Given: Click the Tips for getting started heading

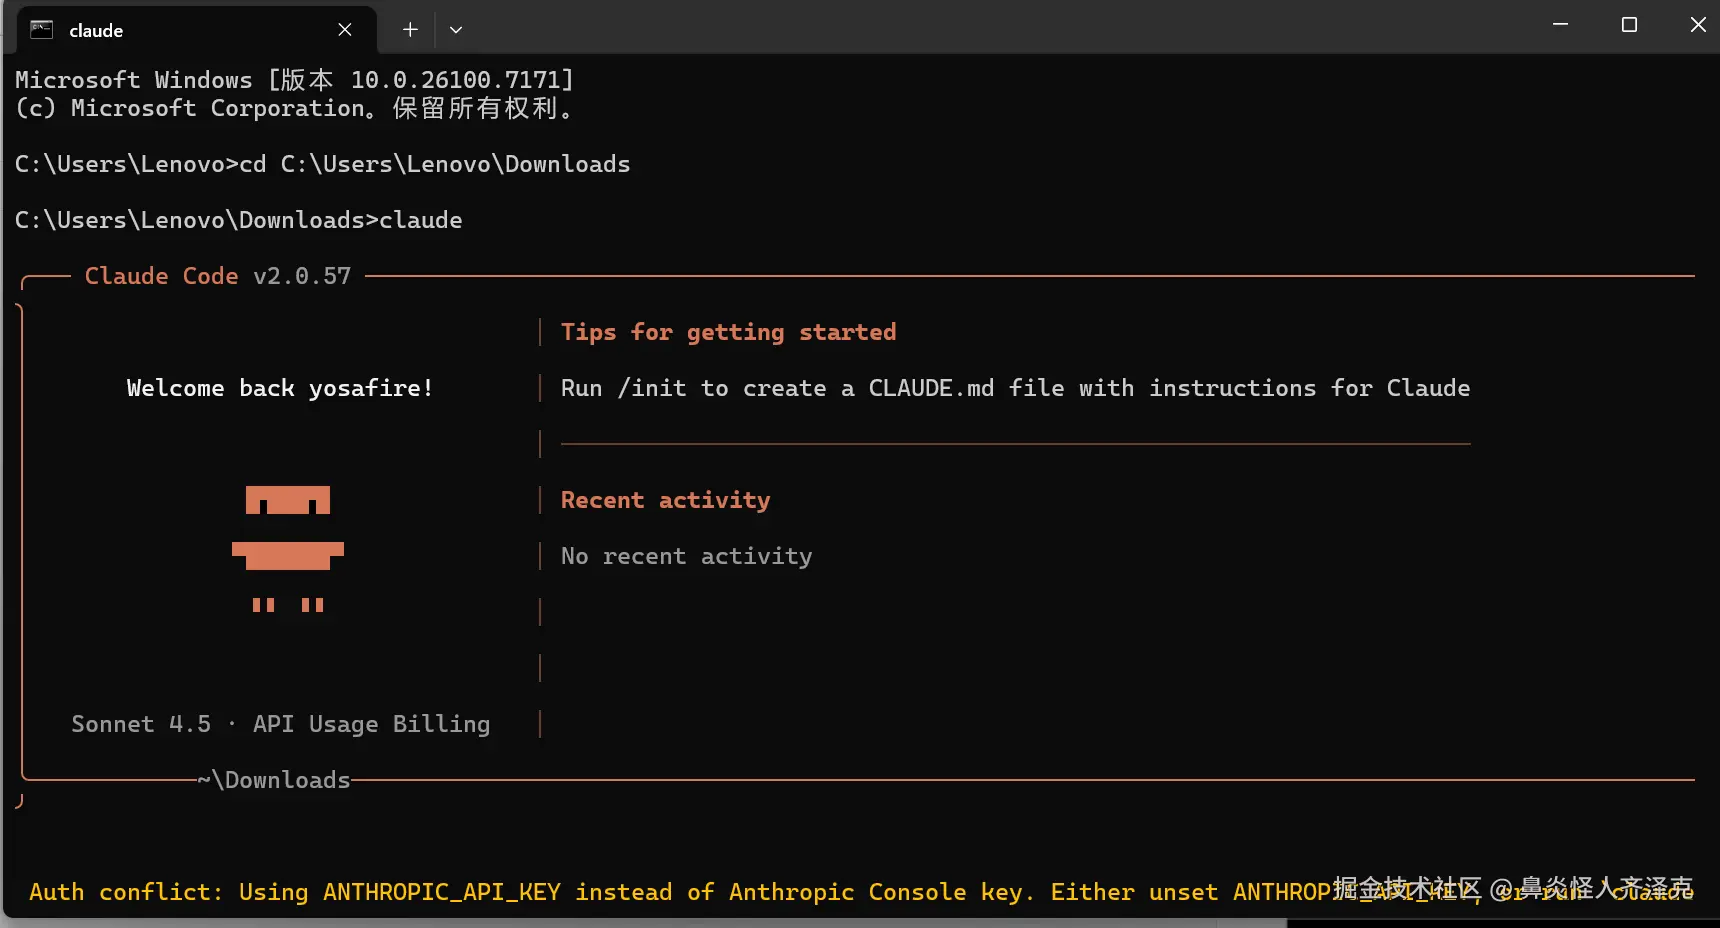Looking at the screenshot, I should click(x=728, y=332).
